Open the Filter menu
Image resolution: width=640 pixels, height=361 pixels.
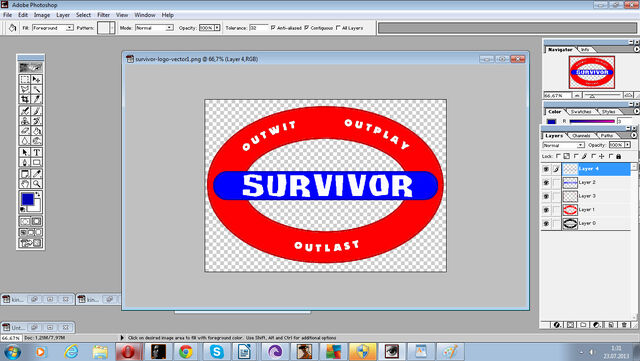coord(103,15)
